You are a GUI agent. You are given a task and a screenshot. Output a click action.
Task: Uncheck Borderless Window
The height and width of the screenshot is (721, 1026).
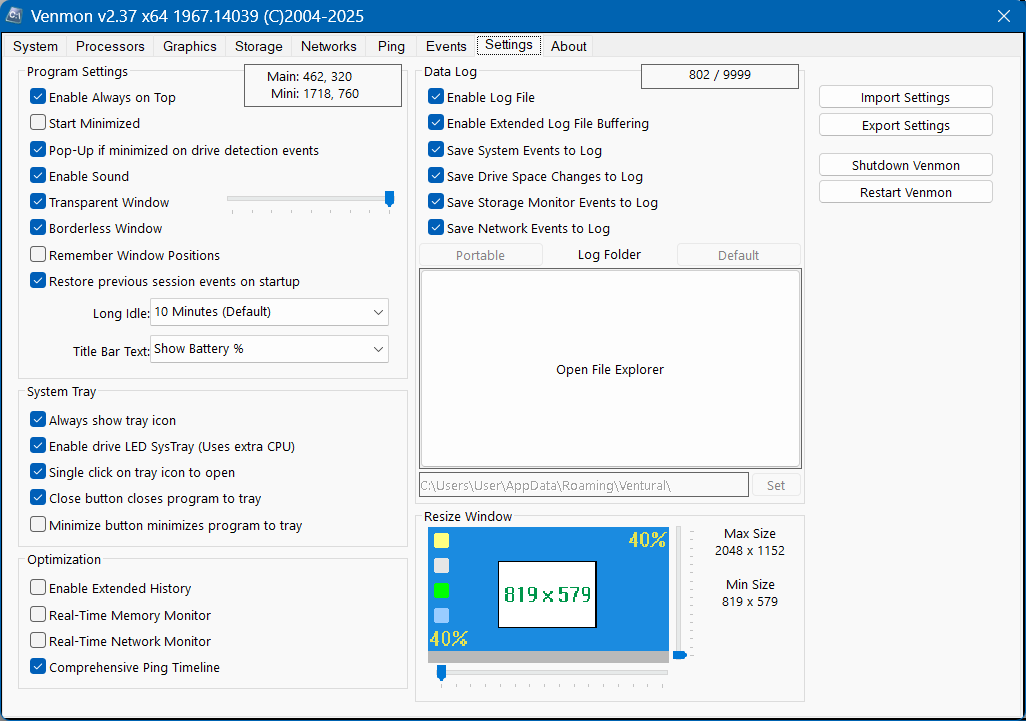pyautogui.click(x=38, y=228)
